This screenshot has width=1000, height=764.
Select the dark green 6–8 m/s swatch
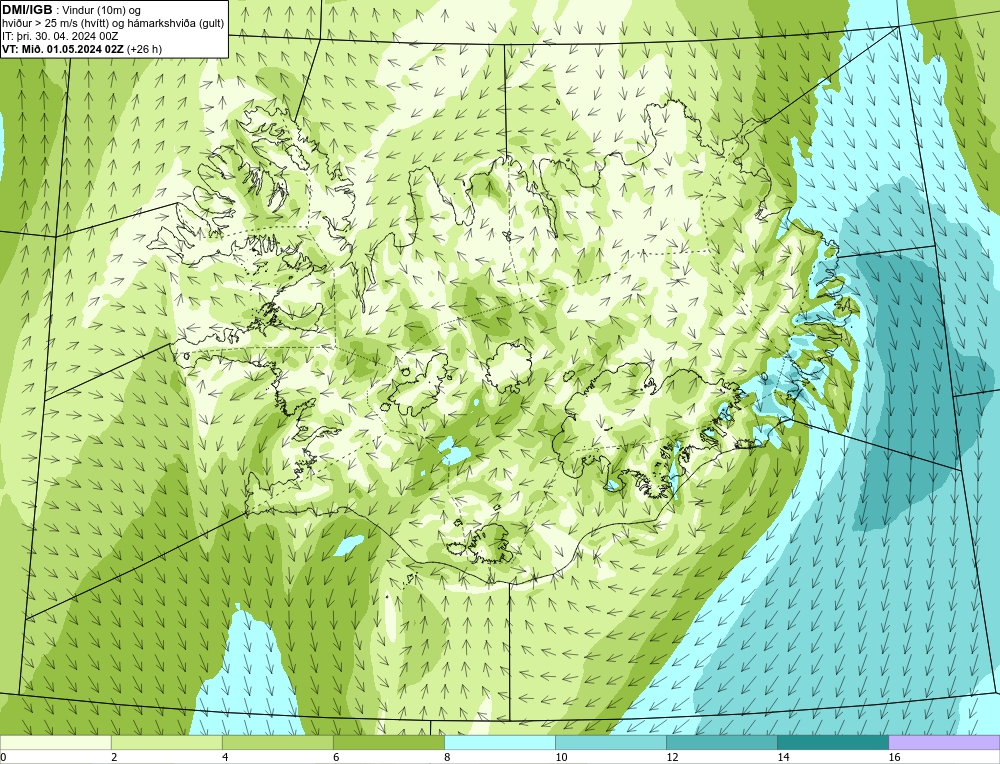click(x=388, y=742)
